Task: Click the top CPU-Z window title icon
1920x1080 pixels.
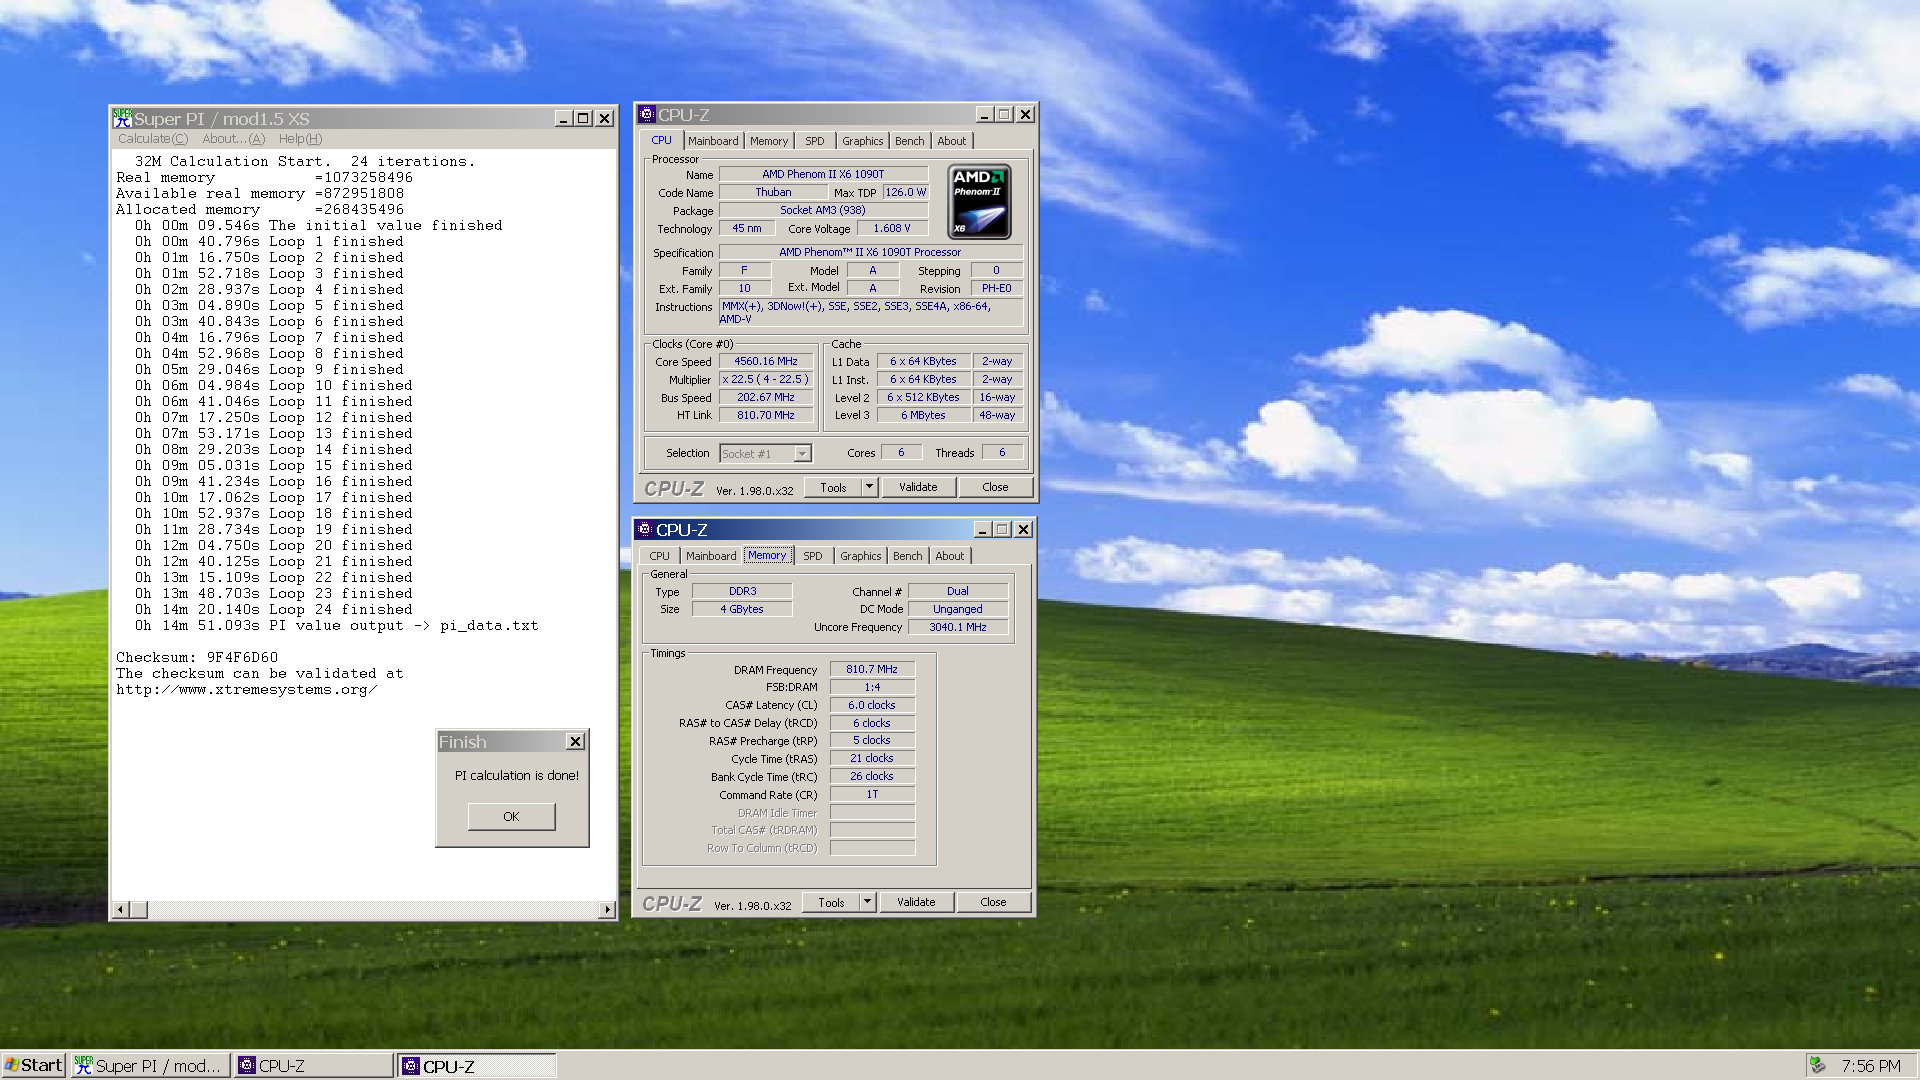Action: click(647, 114)
